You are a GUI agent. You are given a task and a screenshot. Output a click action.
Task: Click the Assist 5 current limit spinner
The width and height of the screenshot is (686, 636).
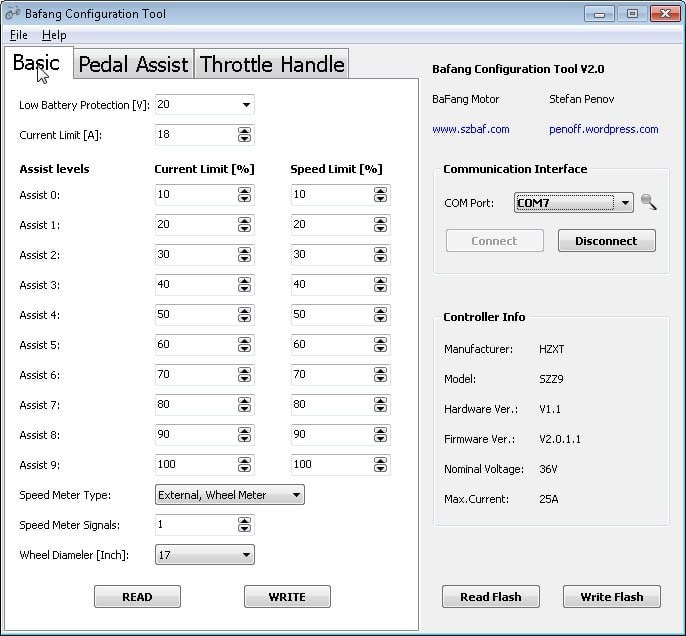click(245, 345)
